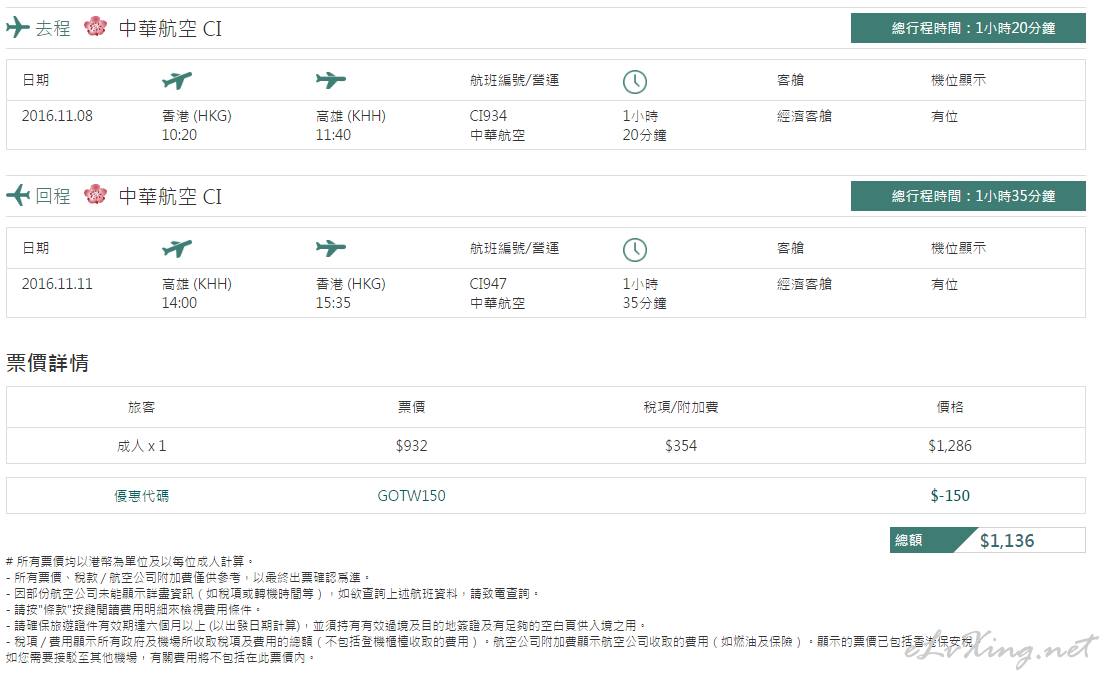Click the 中華航空 CI title in the return header
This screenshot has width=1109, height=682.
(170, 196)
